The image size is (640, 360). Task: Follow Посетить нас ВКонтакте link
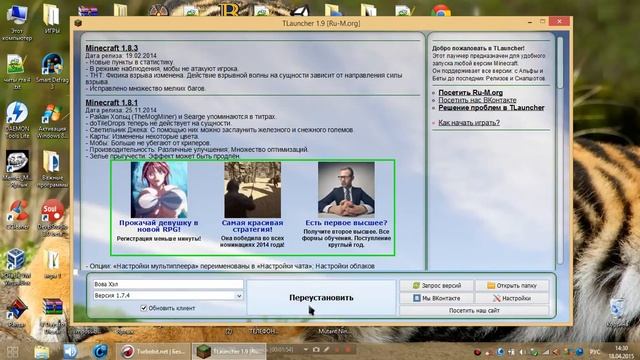[x=477, y=100]
